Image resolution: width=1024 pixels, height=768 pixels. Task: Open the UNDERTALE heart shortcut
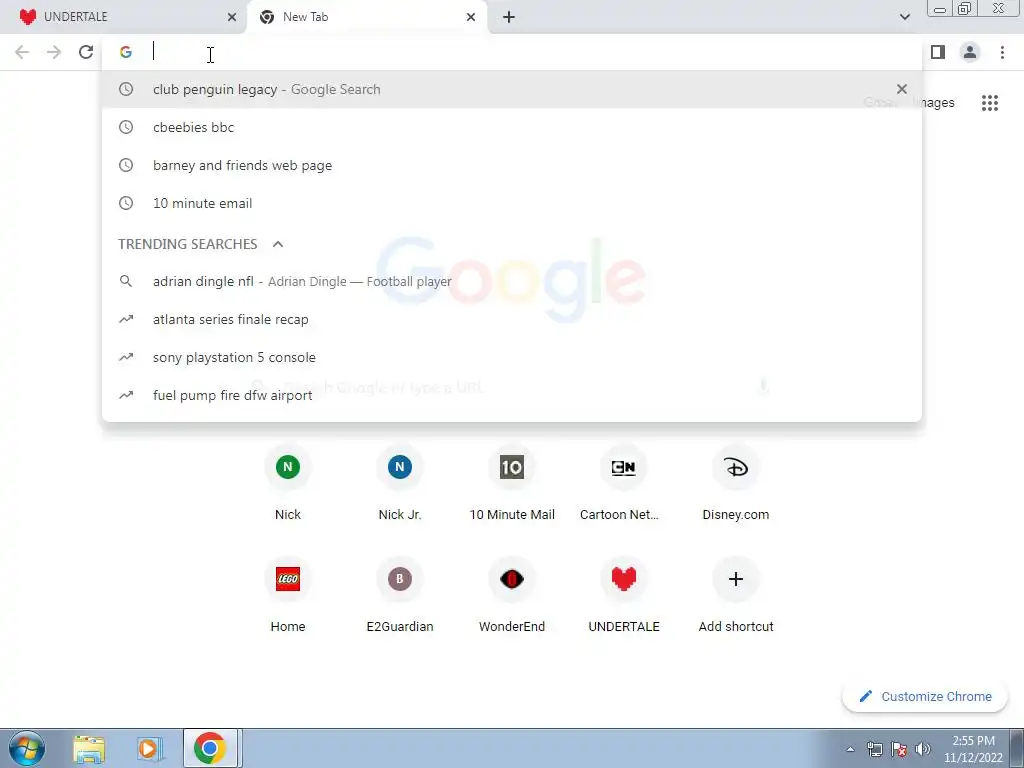(x=624, y=595)
